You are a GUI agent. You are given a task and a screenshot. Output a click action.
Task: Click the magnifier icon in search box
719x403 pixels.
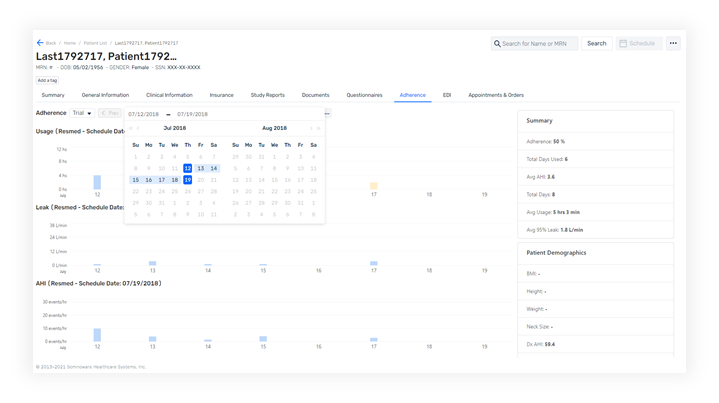[x=497, y=44]
